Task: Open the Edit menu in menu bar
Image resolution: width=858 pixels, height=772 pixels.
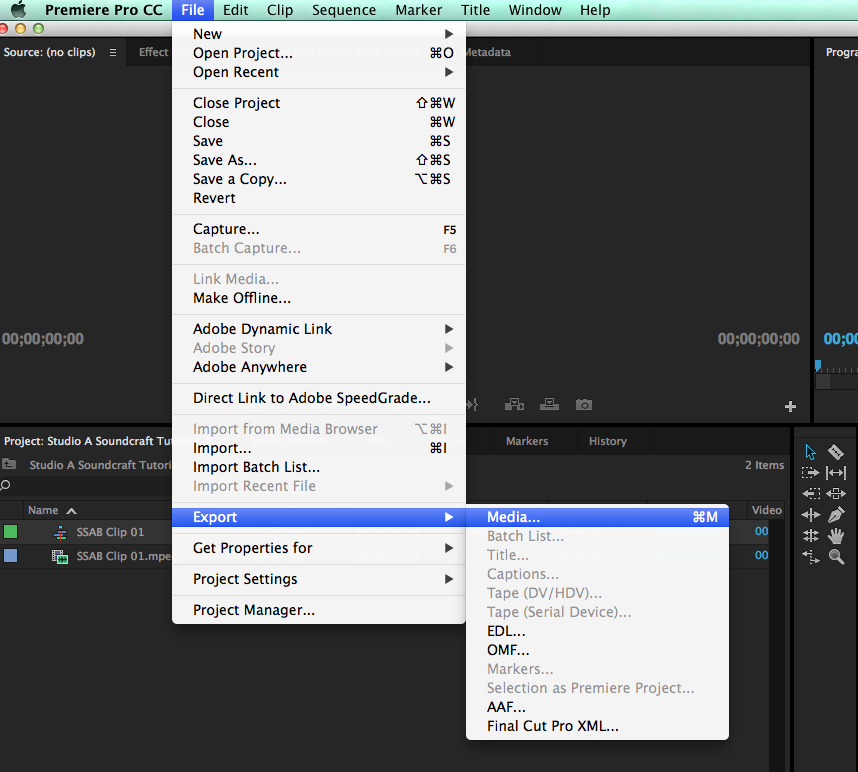Action: pyautogui.click(x=235, y=10)
